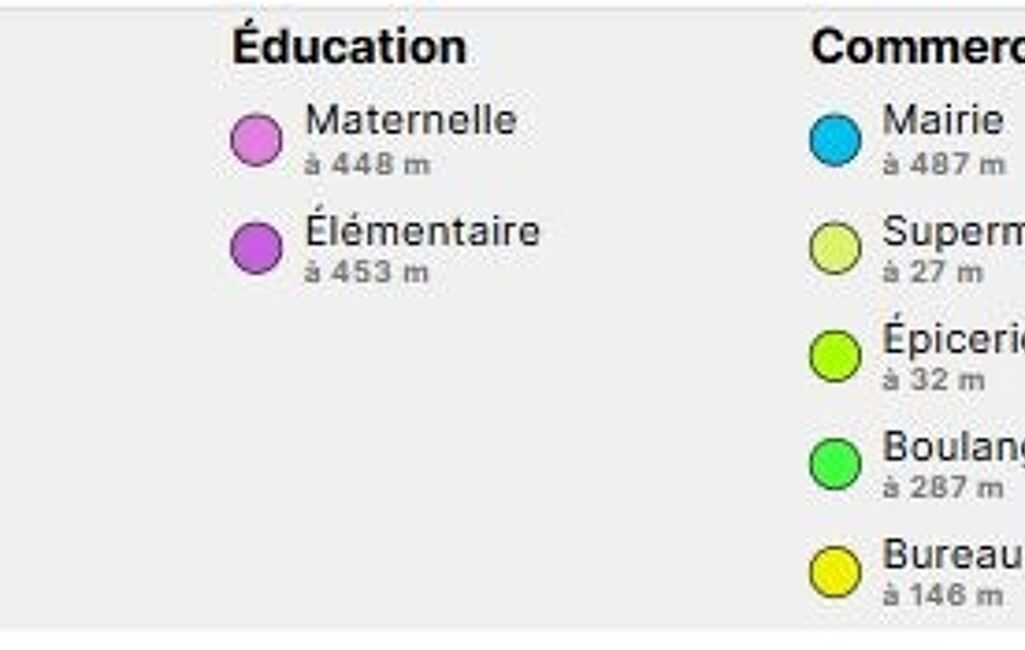Select the Boulangerie label text
The width and height of the screenshot is (1025, 650).
952,447
